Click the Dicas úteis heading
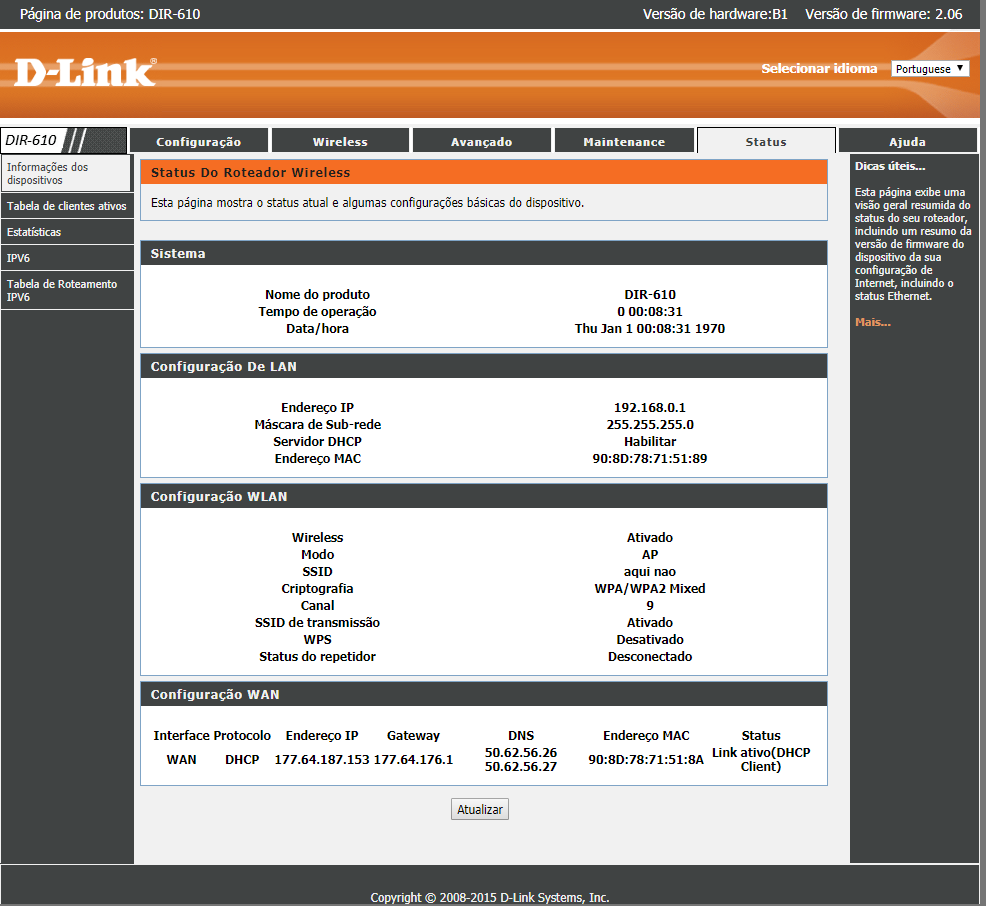986x906 pixels. tap(890, 166)
